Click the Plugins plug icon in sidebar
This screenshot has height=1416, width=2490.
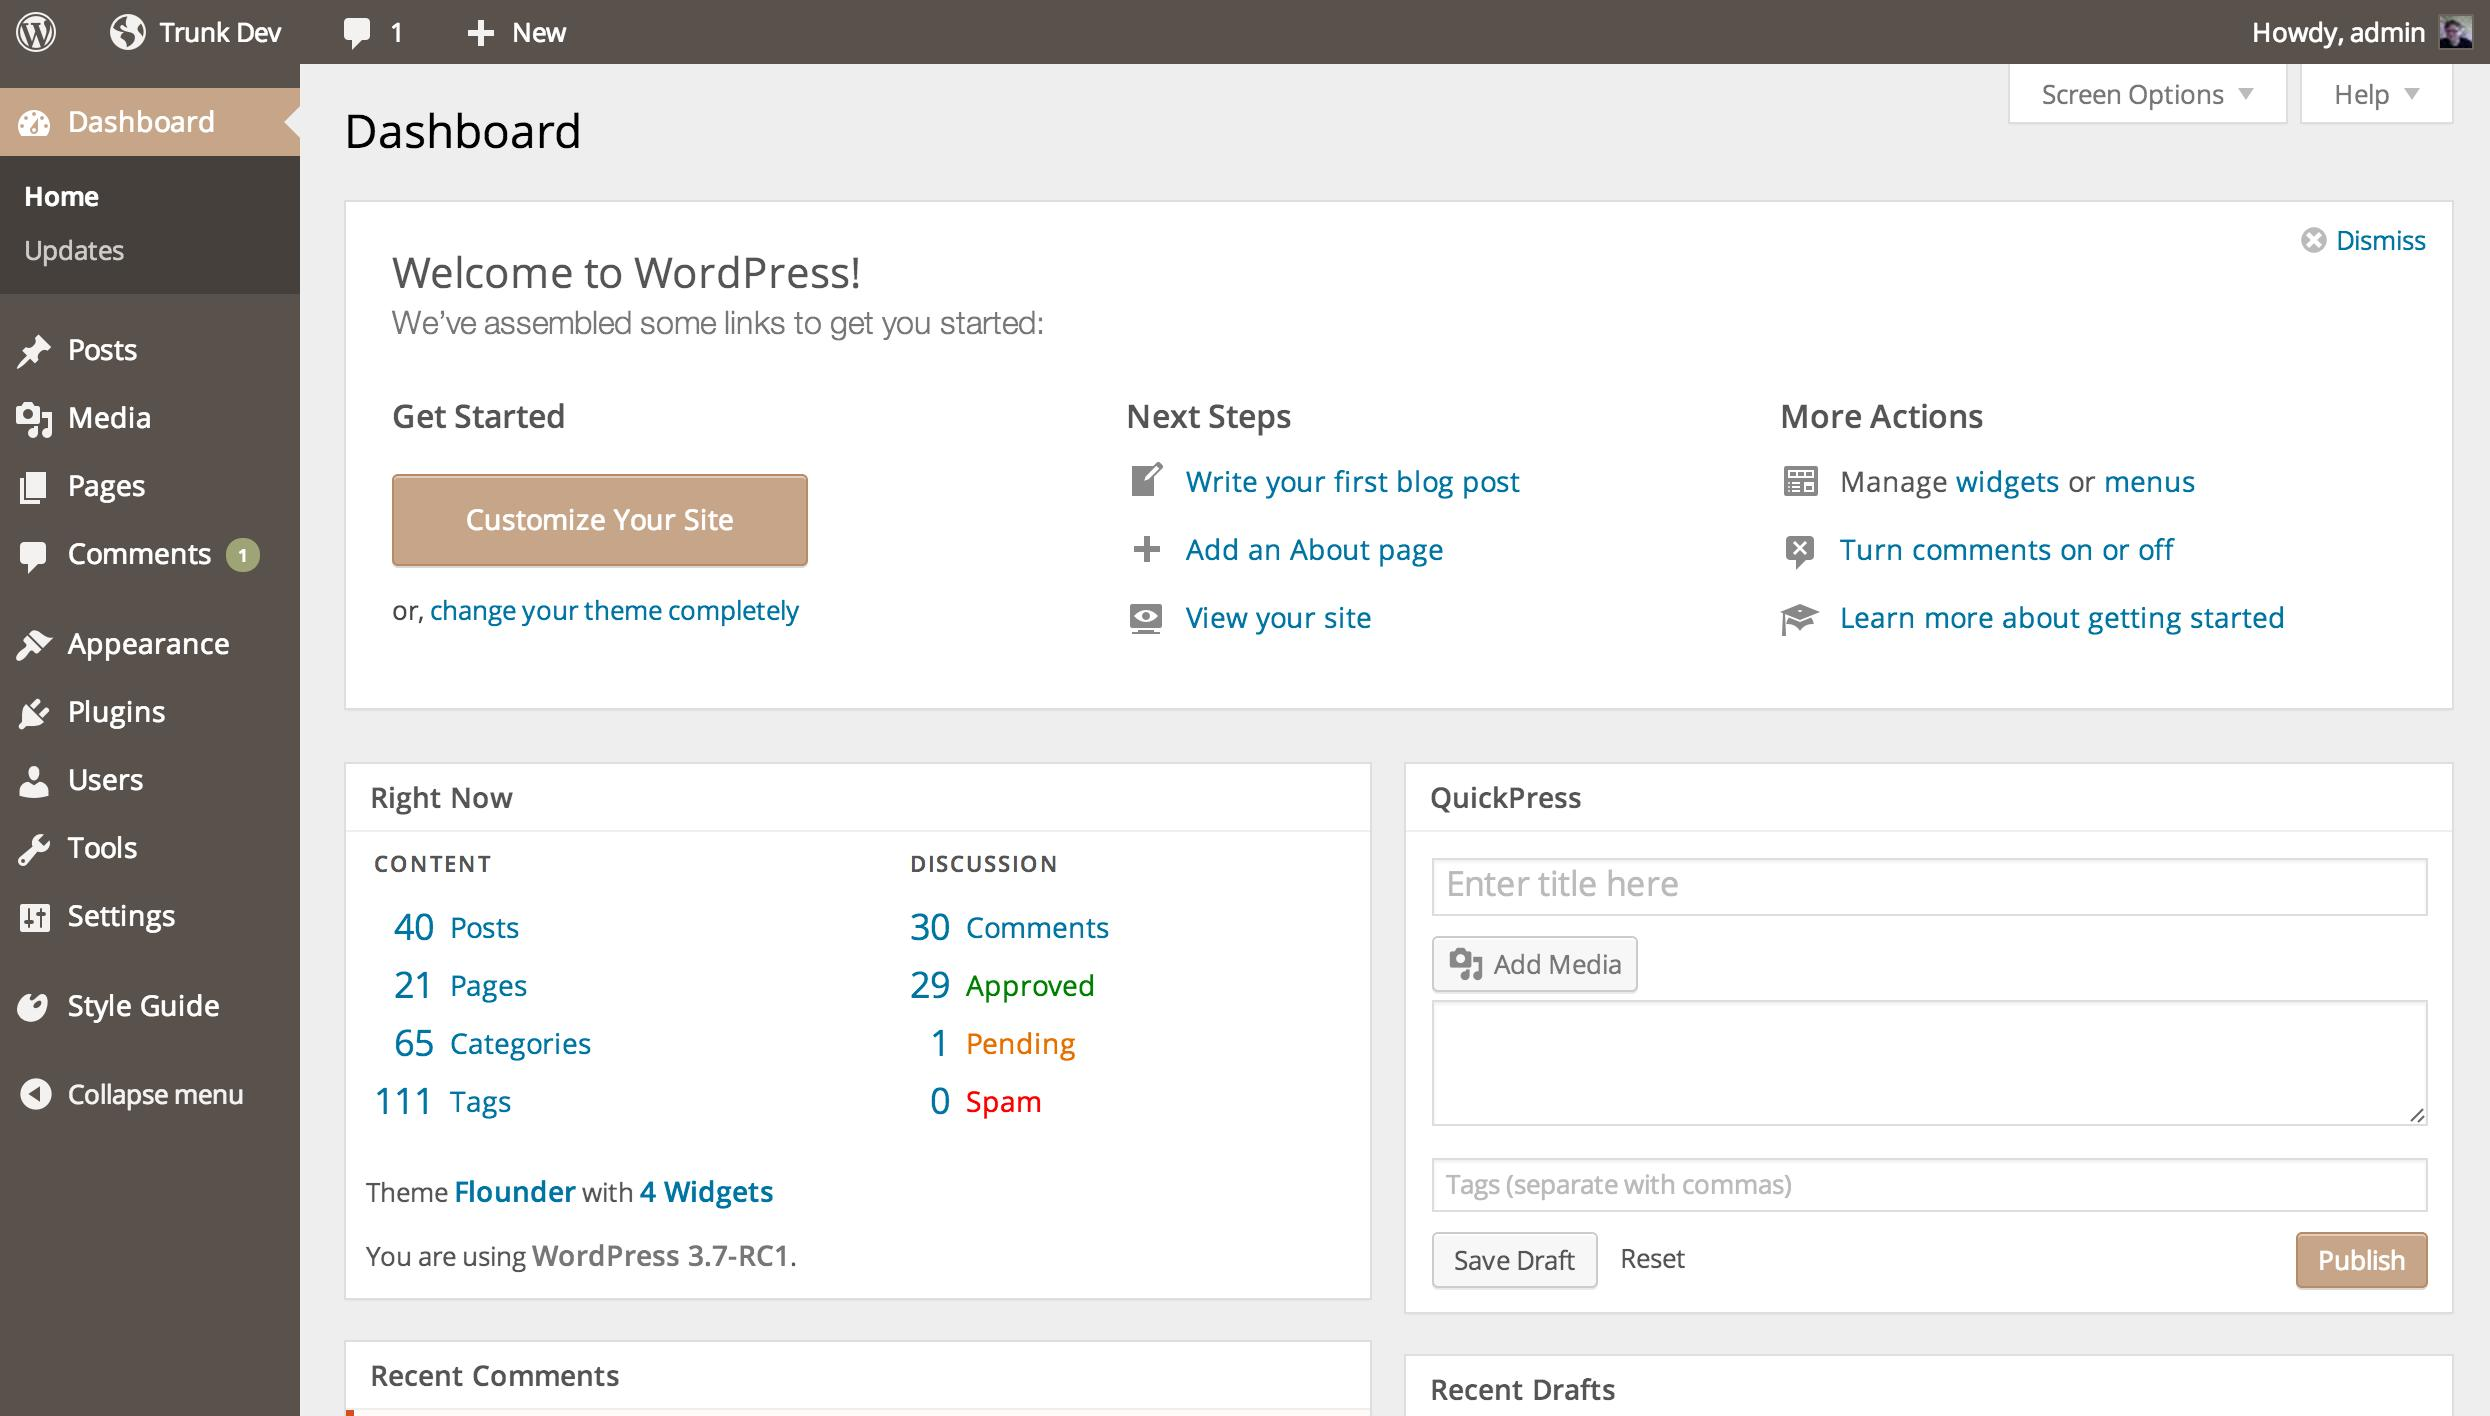(34, 713)
